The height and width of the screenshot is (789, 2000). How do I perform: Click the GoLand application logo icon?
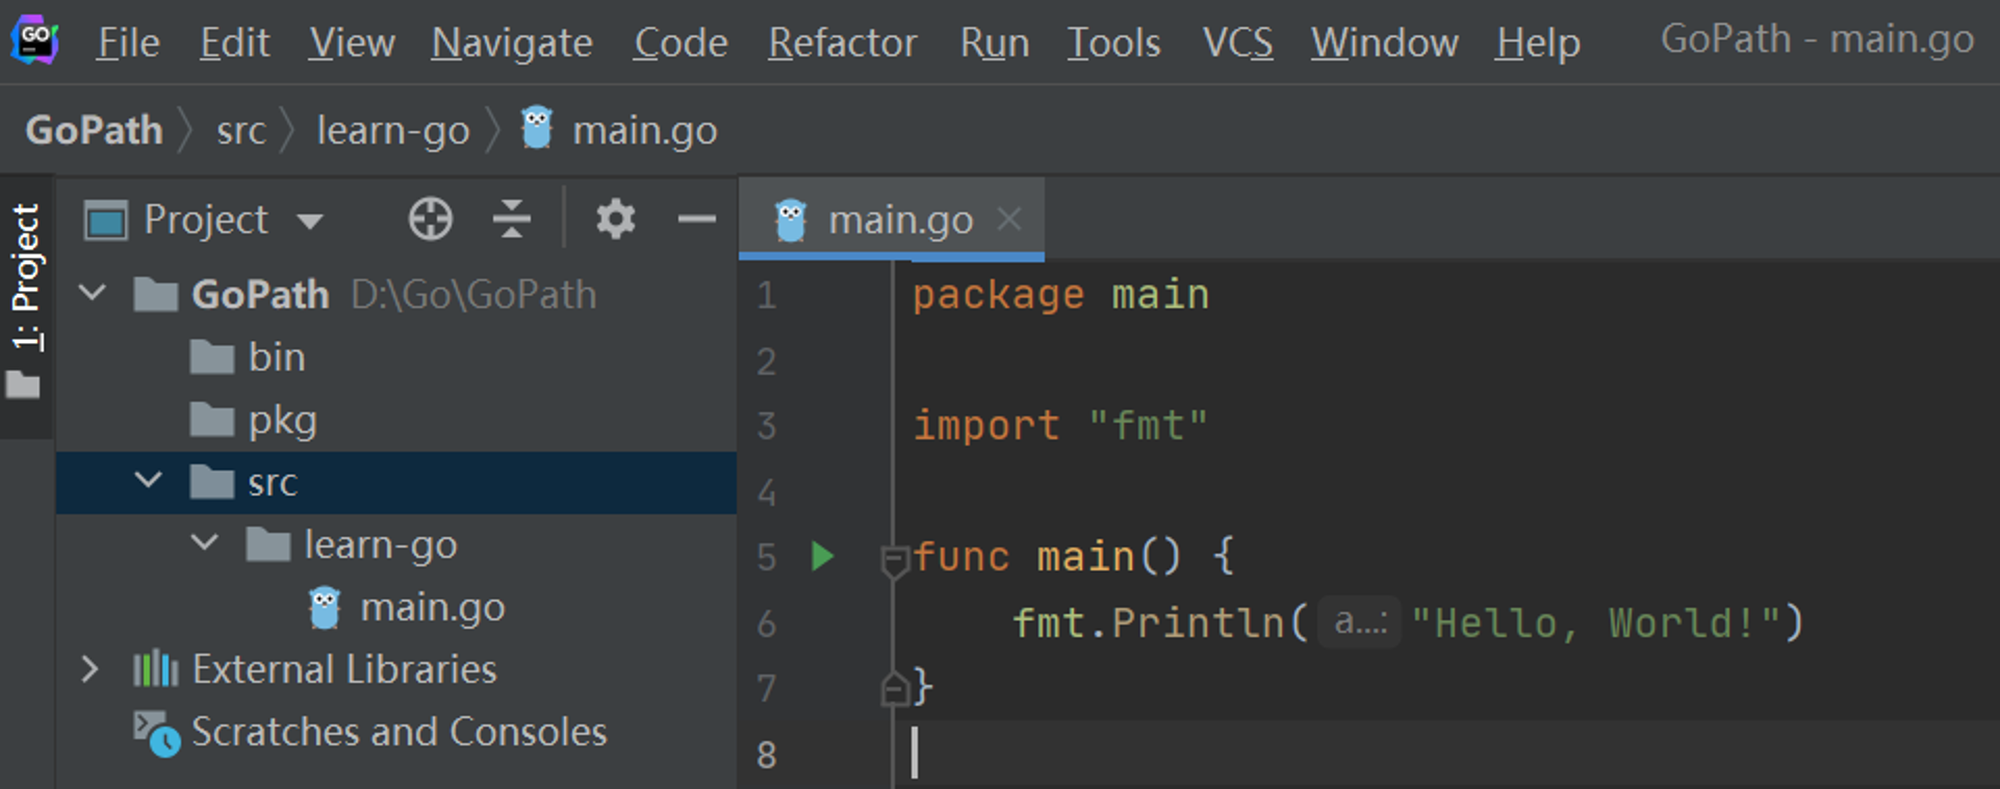point(35,41)
